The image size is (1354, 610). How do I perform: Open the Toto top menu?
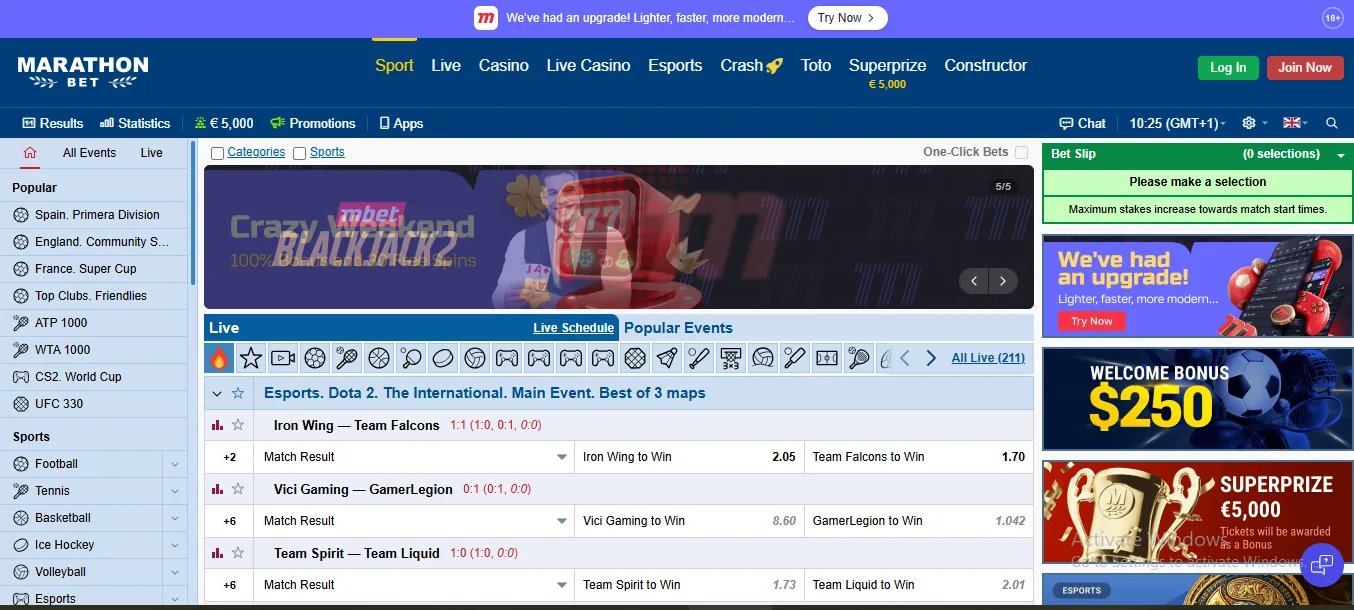point(816,65)
